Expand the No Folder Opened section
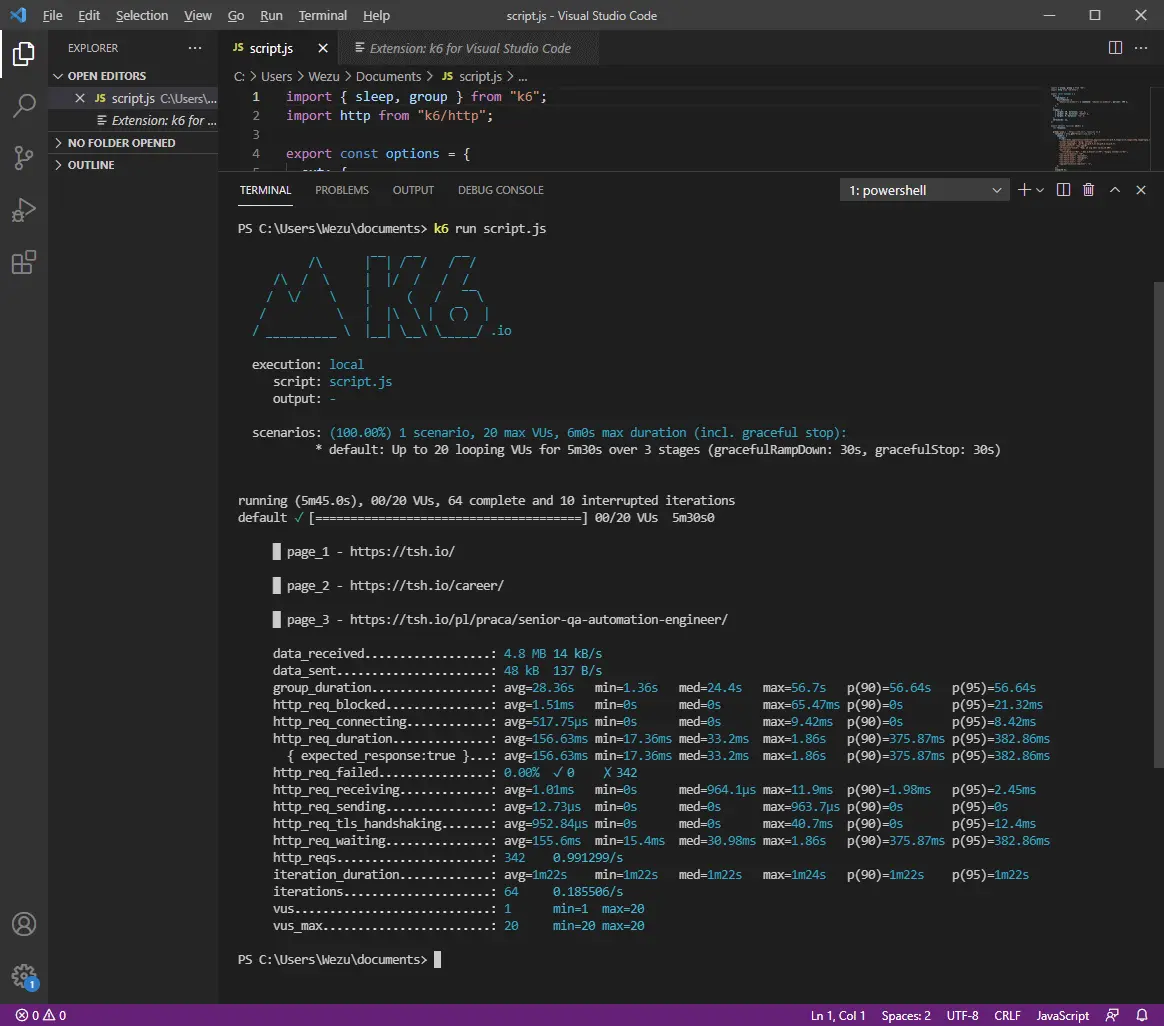The height and width of the screenshot is (1026, 1164). tap(121, 143)
